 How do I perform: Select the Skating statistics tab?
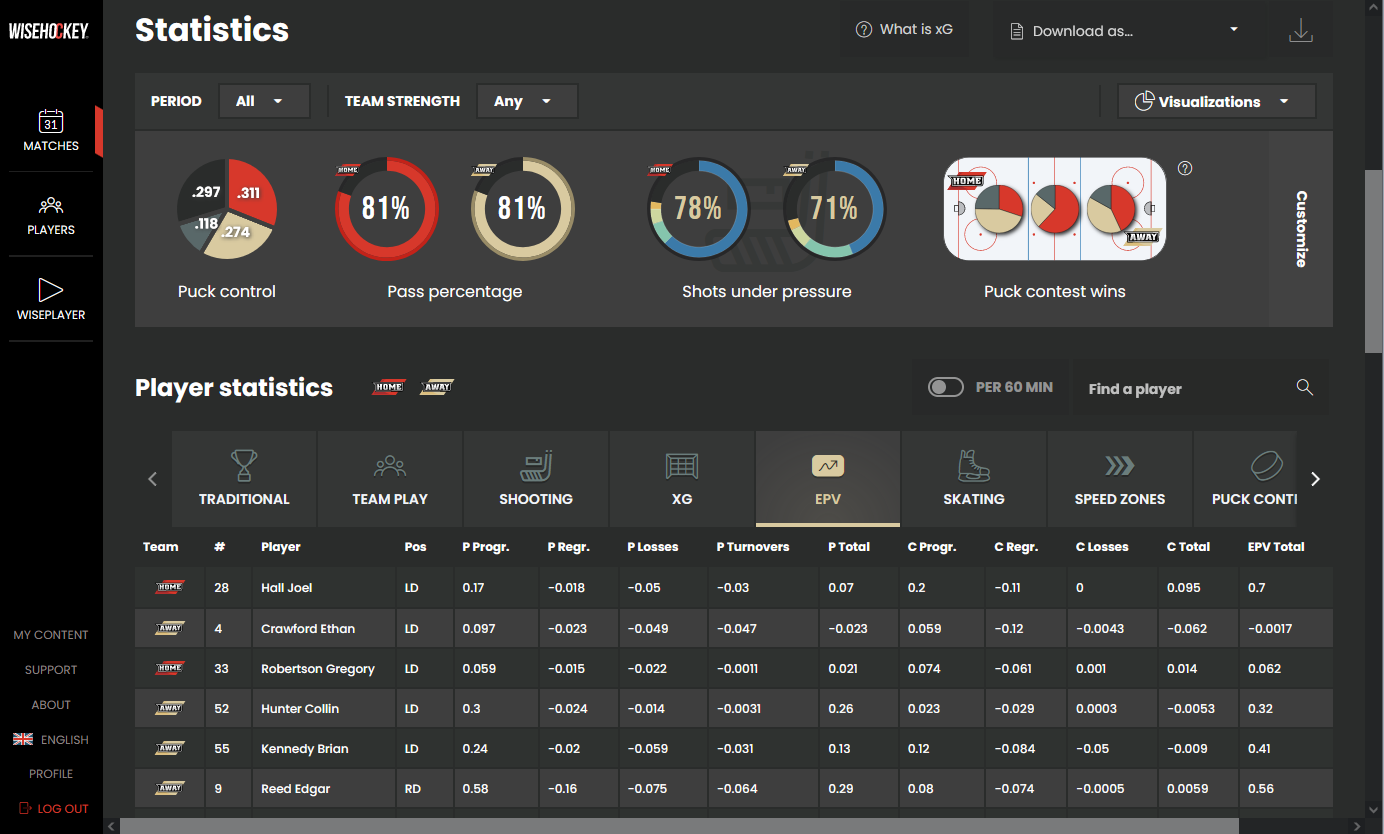[973, 478]
